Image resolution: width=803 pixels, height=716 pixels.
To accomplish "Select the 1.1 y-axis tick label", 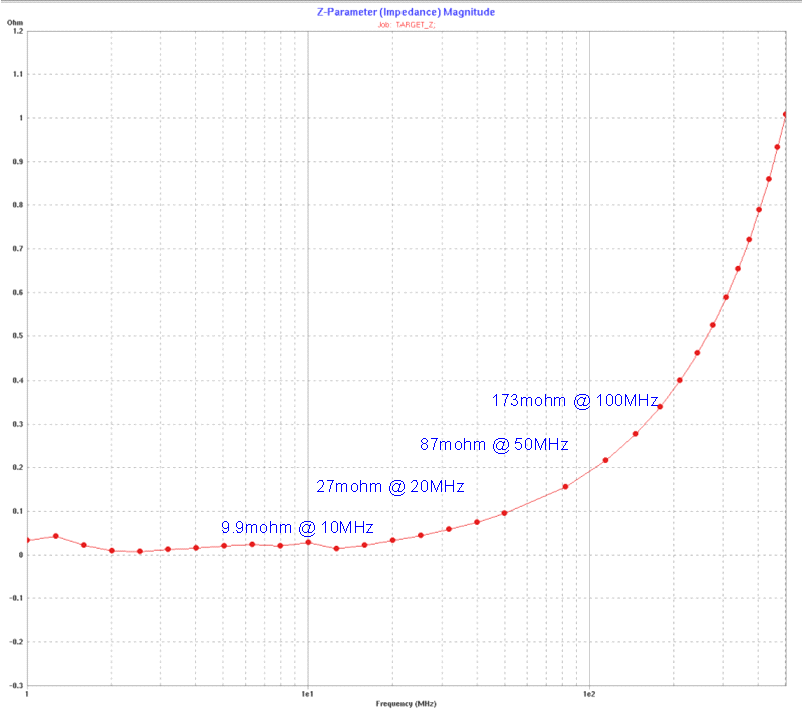I will coord(16,75).
